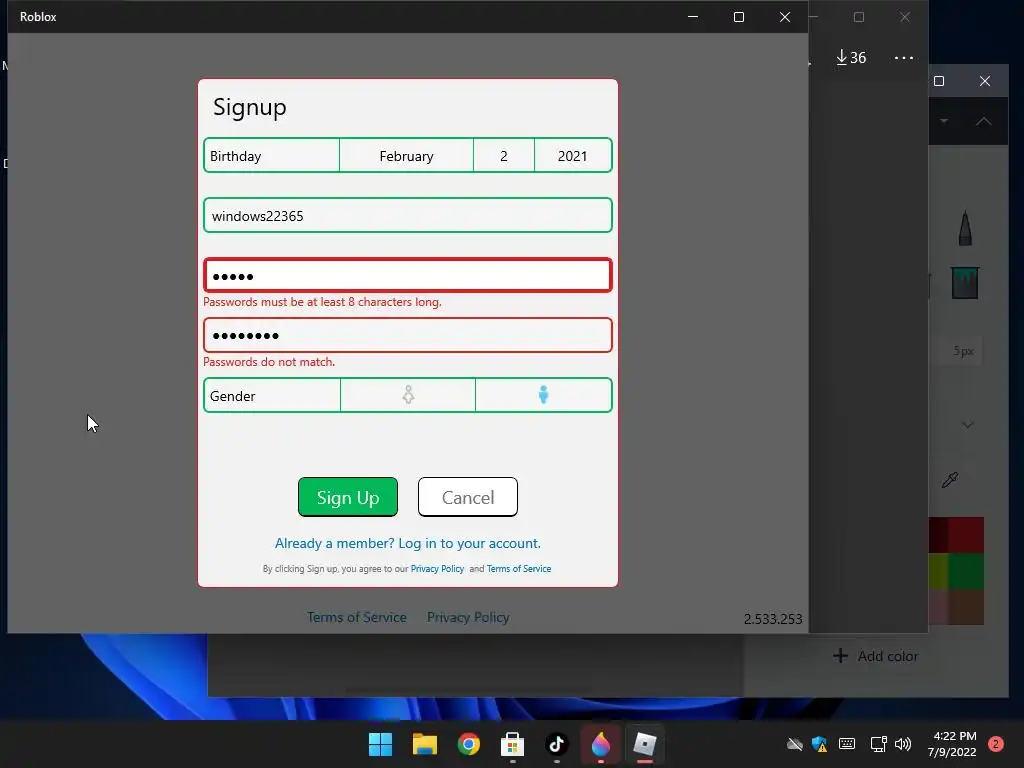This screenshot has width=1024, height=768.
Task: Click the network display tray icon
Action: (878, 744)
